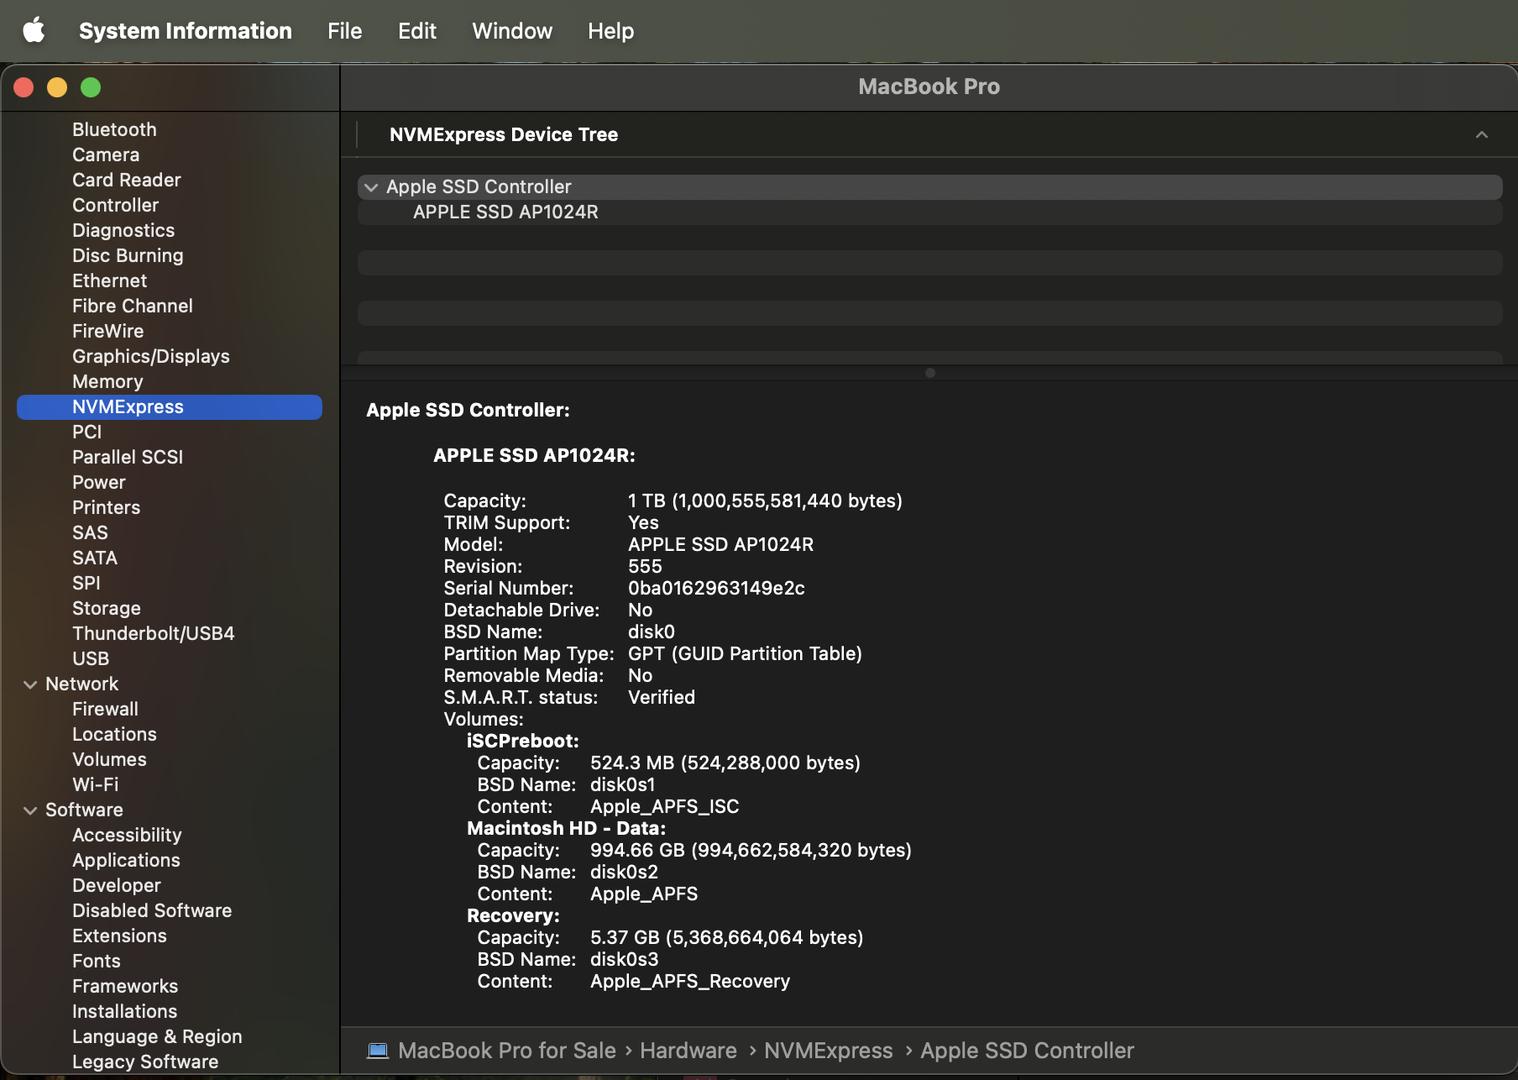1518x1080 pixels.
Task: Select APPLE SSD AP1024R in device tree
Action: click(930, 212)
